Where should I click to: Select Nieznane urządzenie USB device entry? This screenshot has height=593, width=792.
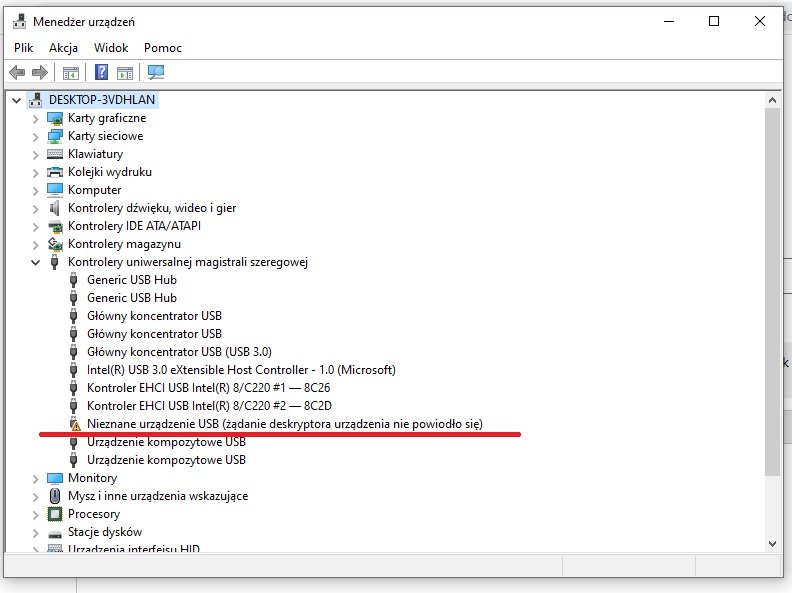coord(285,424)
